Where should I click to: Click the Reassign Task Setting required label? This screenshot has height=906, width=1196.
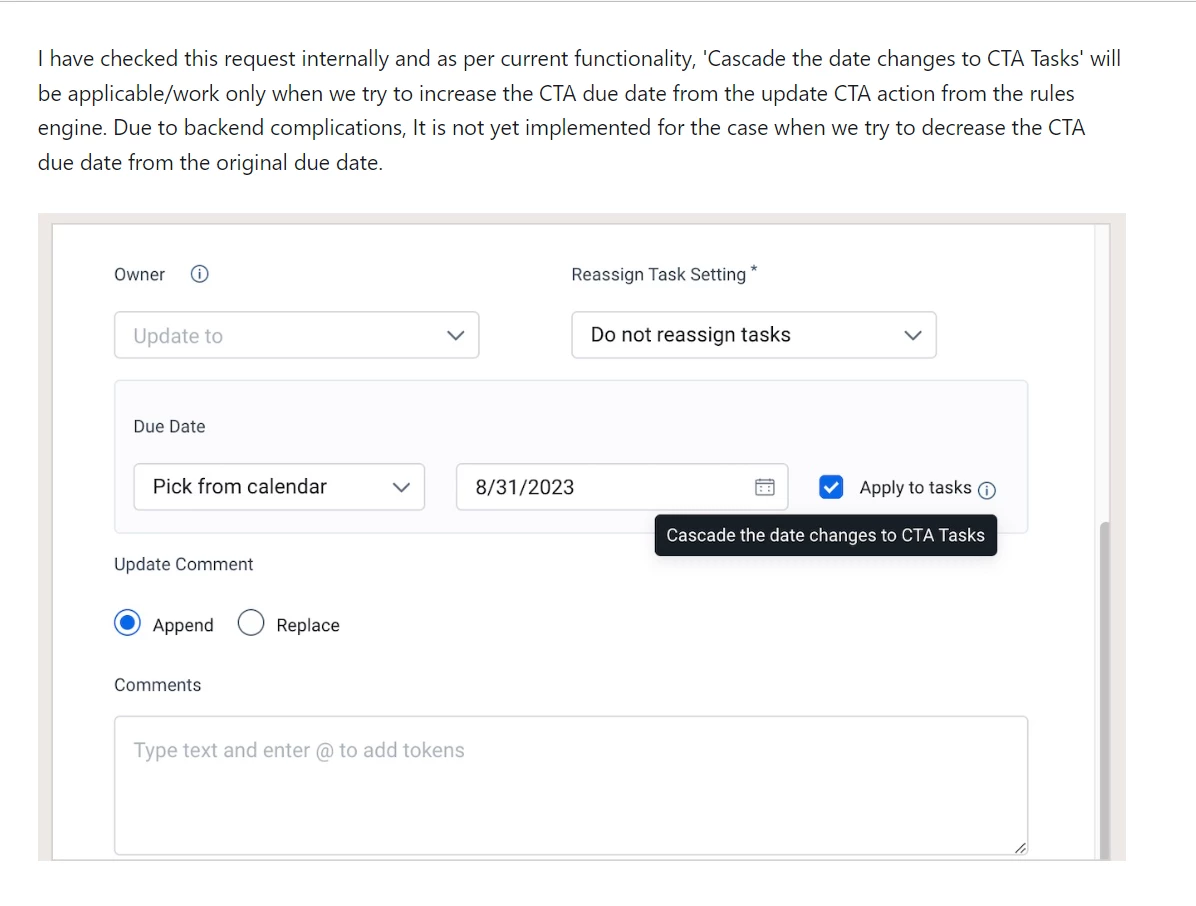[661, 273]
